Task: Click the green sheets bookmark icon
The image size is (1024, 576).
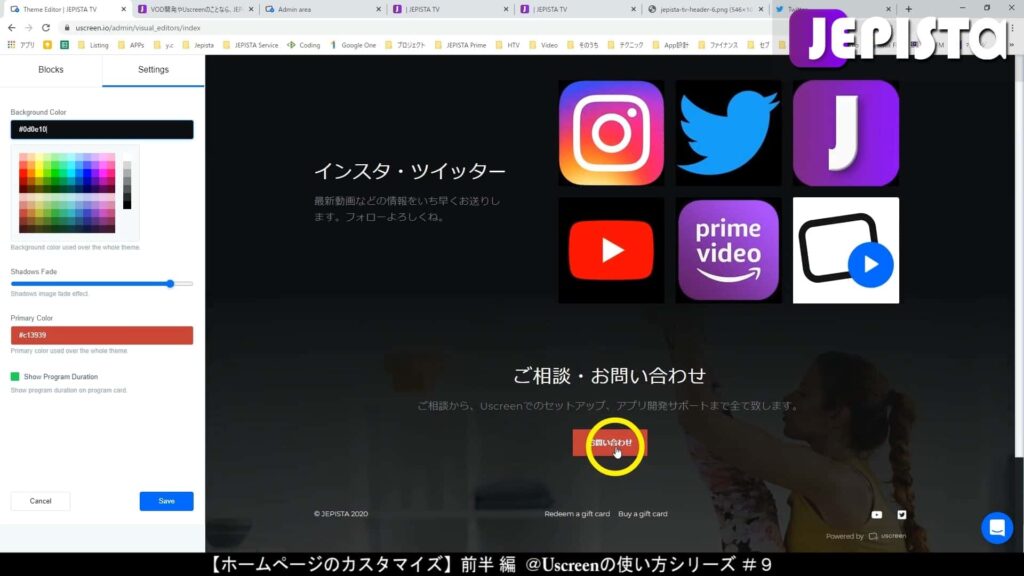Action: 64,45
